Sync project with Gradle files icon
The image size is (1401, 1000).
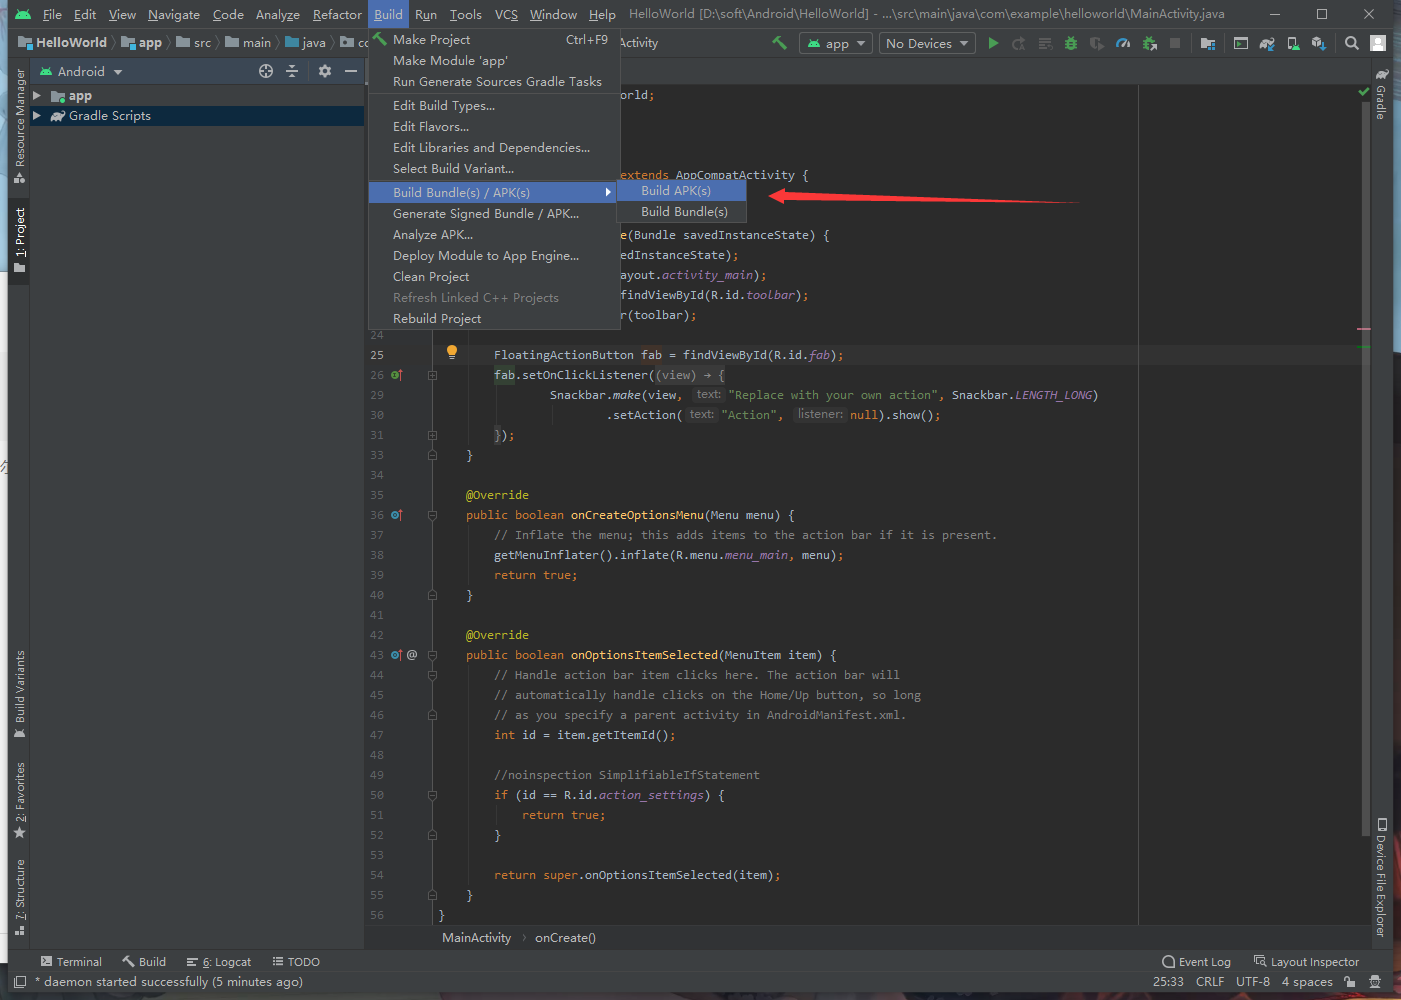[1267, 43]
